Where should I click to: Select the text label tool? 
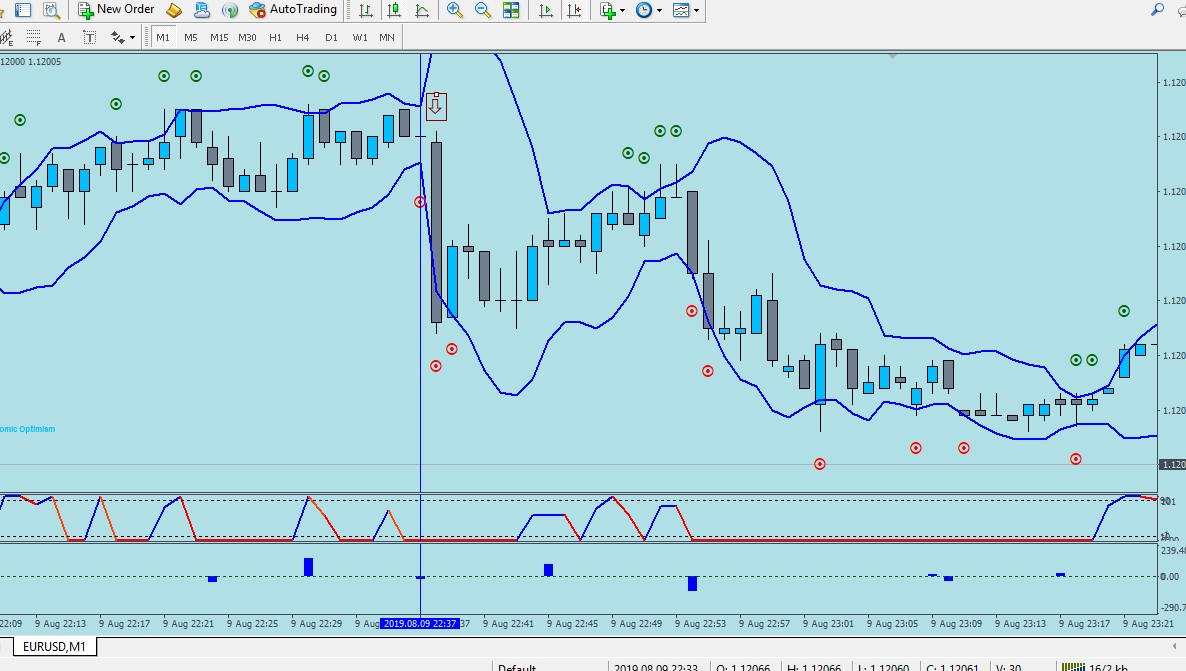pyautogui.click(x=89, y=37)
